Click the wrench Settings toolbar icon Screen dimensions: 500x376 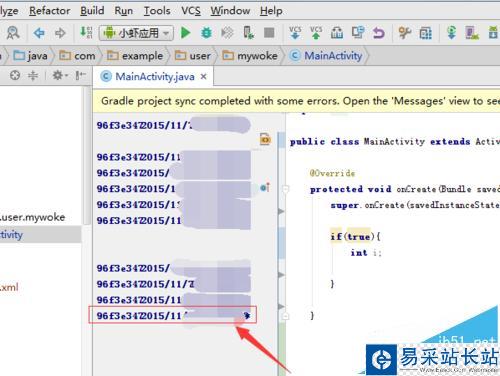coord(404,33)
